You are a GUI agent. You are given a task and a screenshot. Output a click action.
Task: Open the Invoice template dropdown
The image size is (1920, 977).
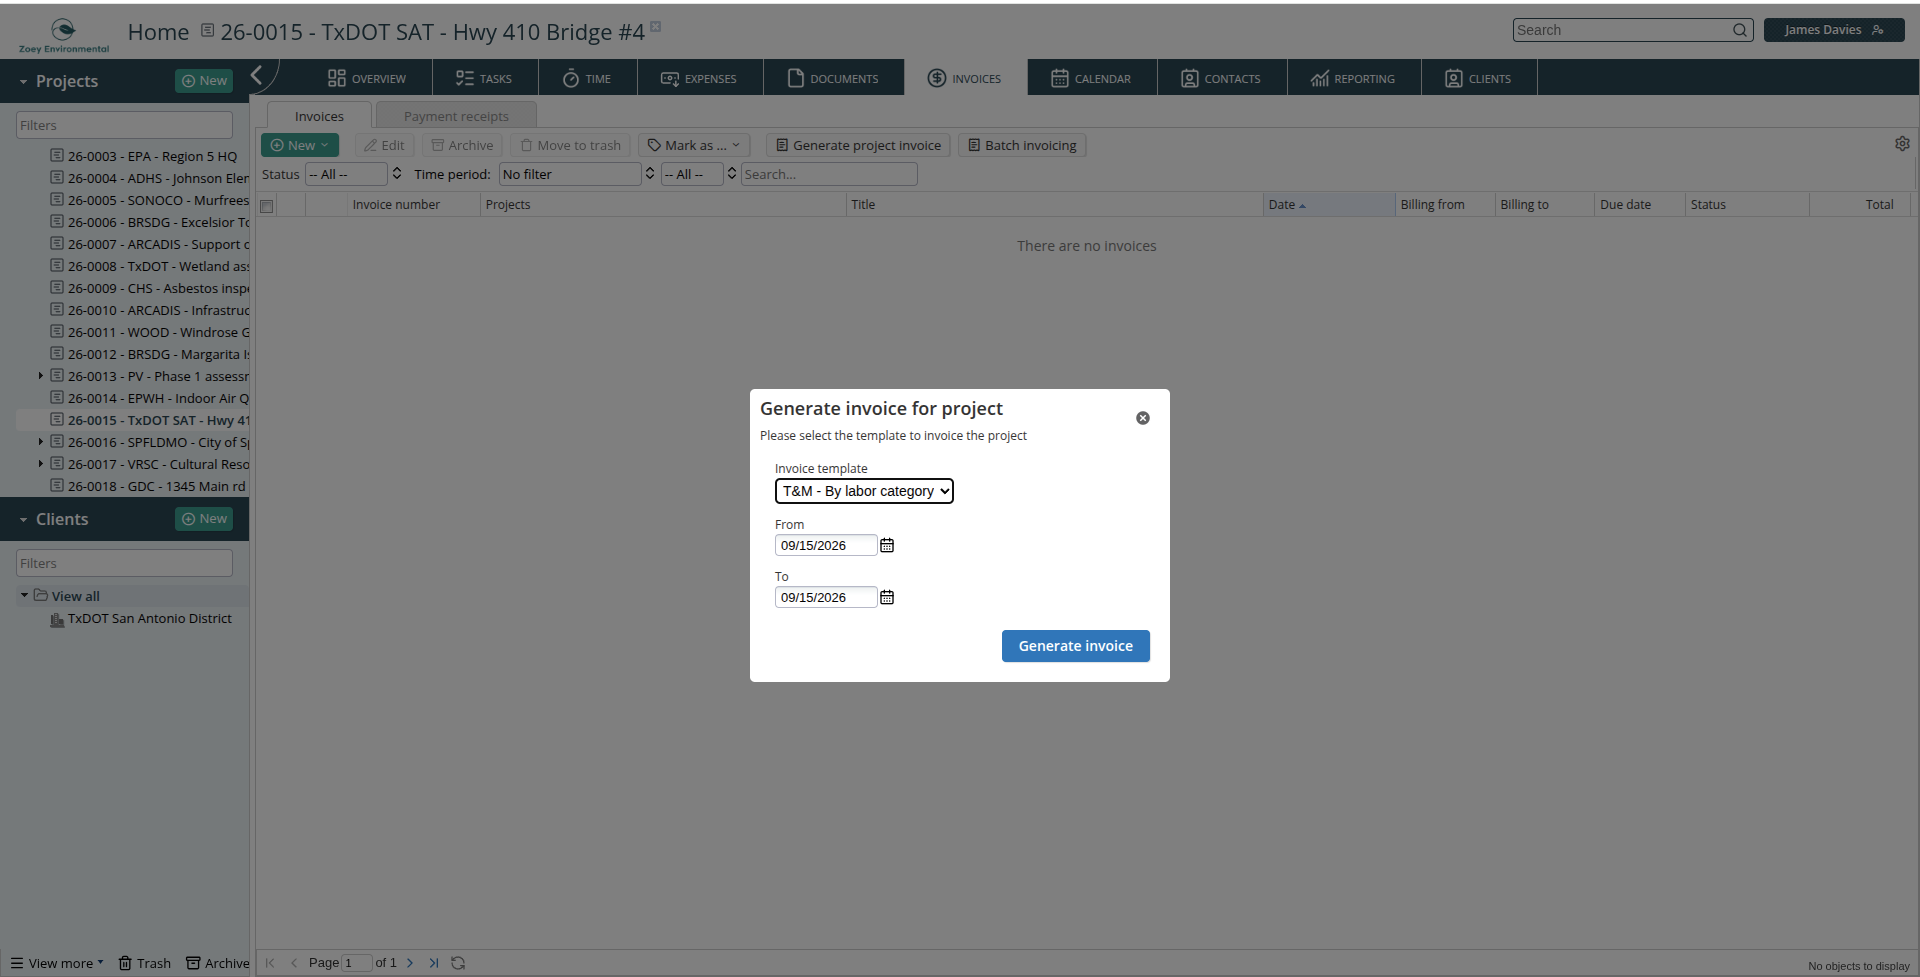[864, 491]
